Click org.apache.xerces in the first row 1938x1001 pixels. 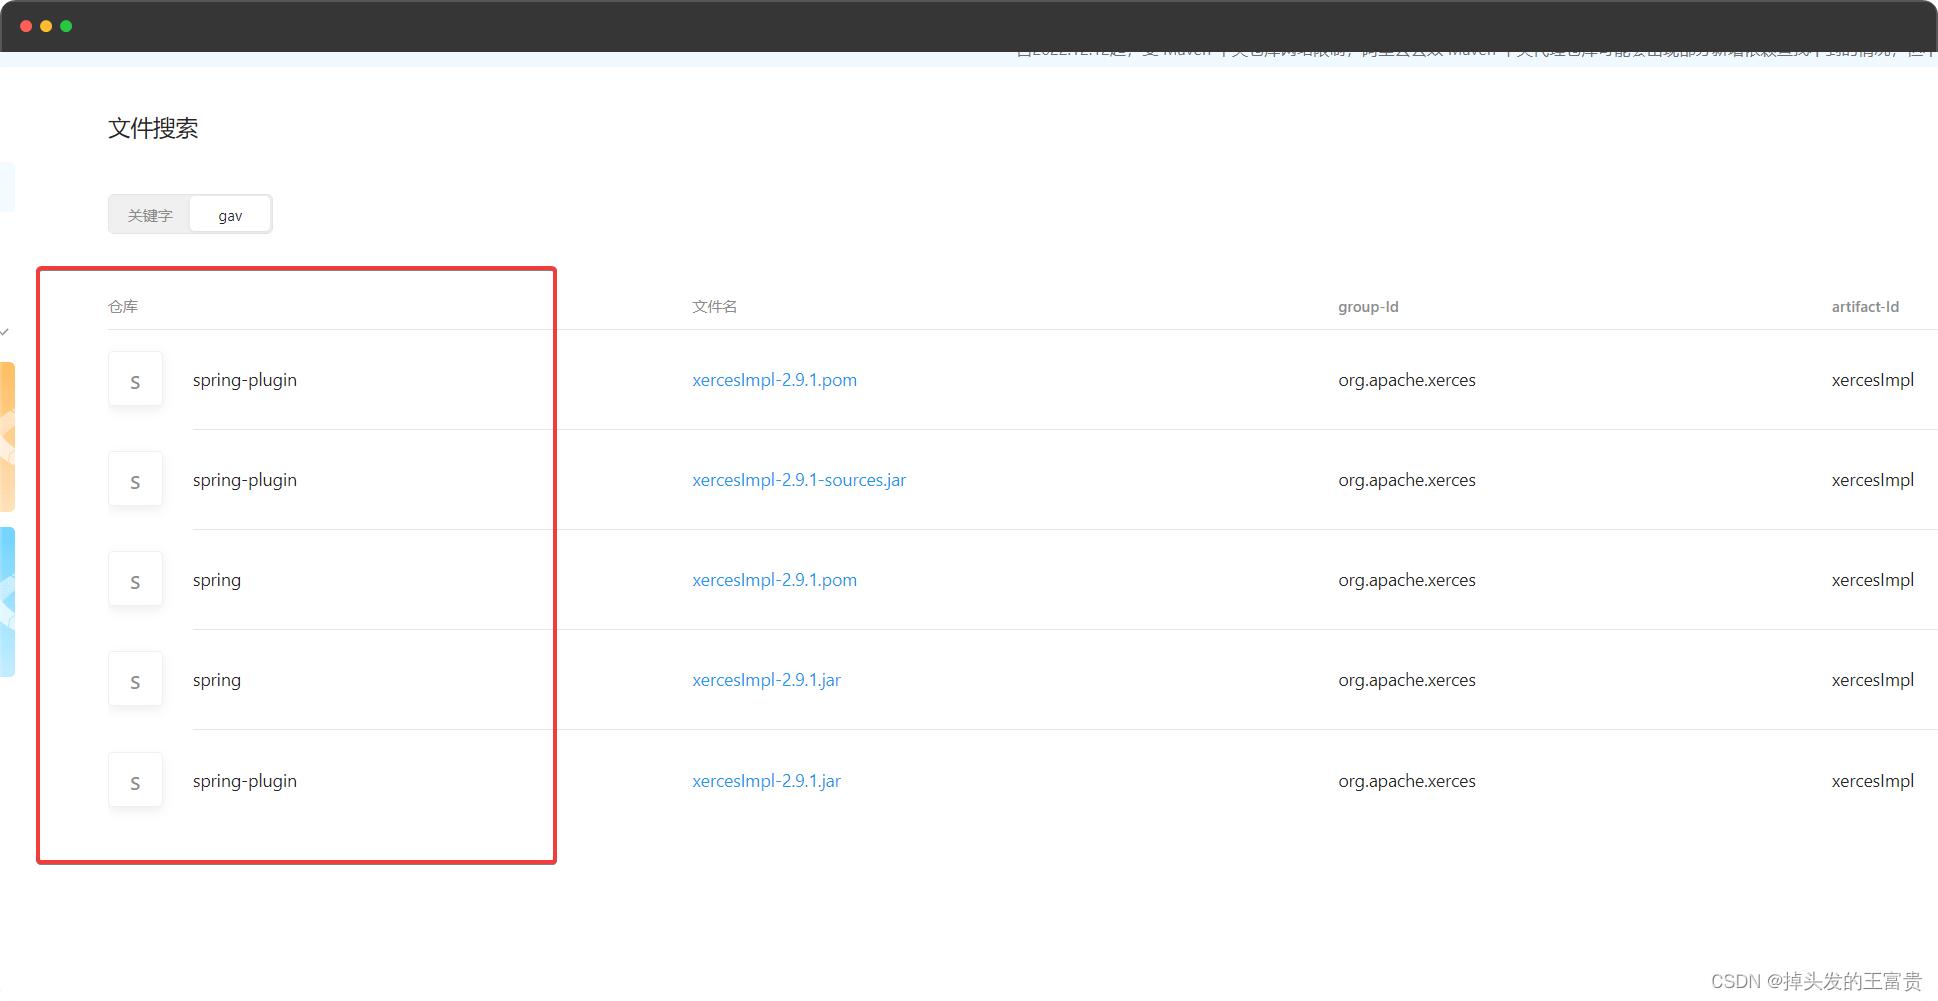point(1407,380)
